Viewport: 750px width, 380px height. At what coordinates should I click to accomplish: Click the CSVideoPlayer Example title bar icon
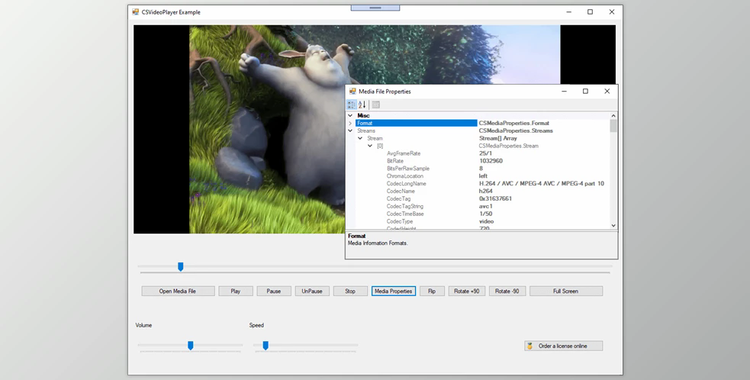coord(135,12)
